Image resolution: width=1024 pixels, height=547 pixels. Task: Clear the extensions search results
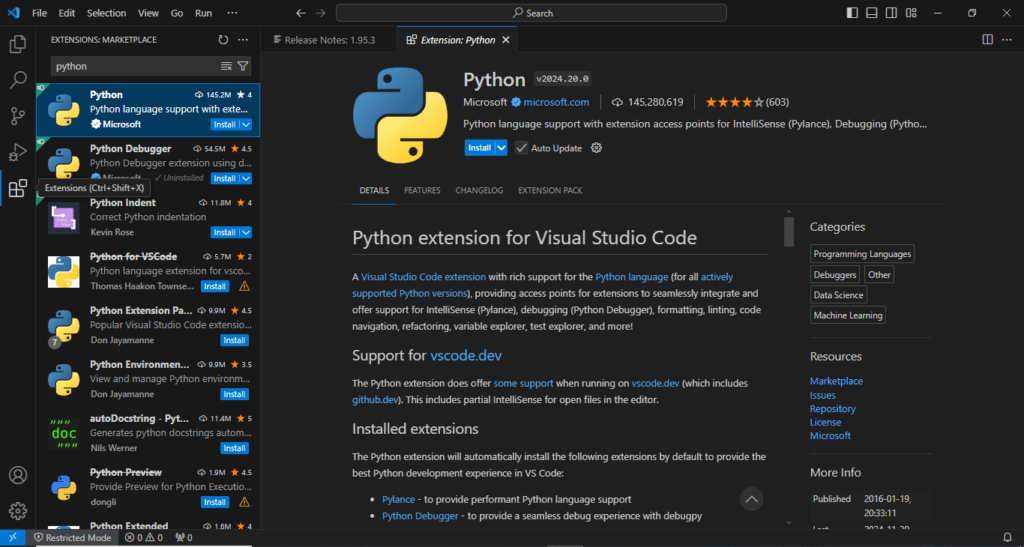[227, 66]
